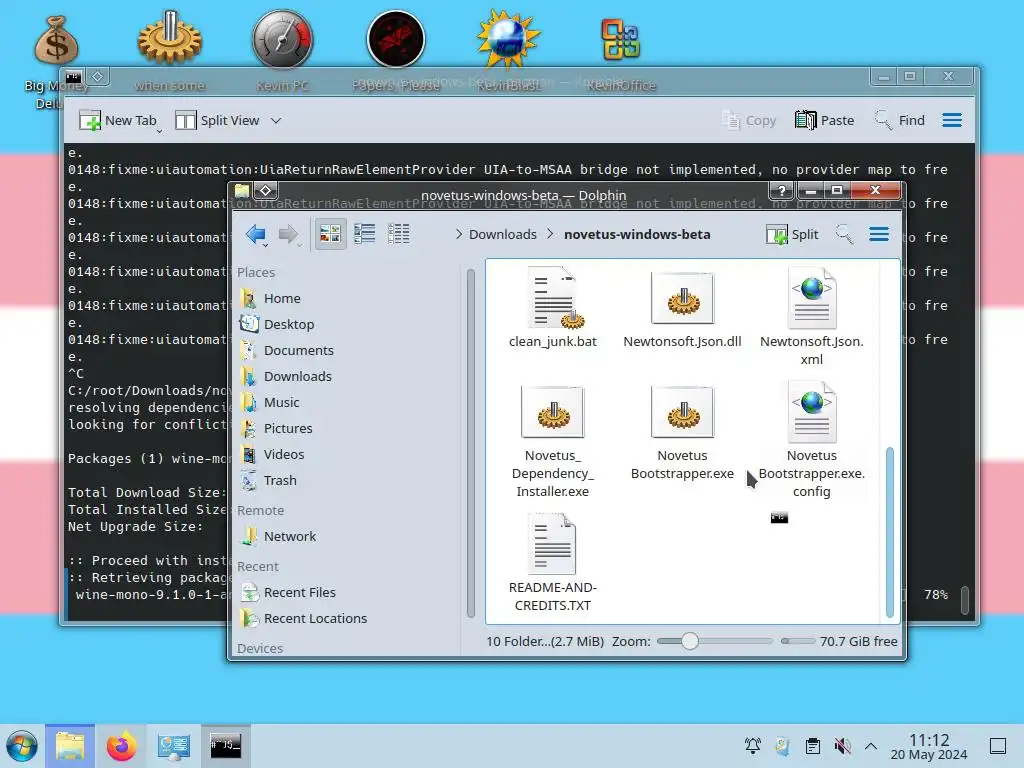The image size is (1024, 768).
Task: Launch Firefox from the taskbar
Action: tap(121, 746)
